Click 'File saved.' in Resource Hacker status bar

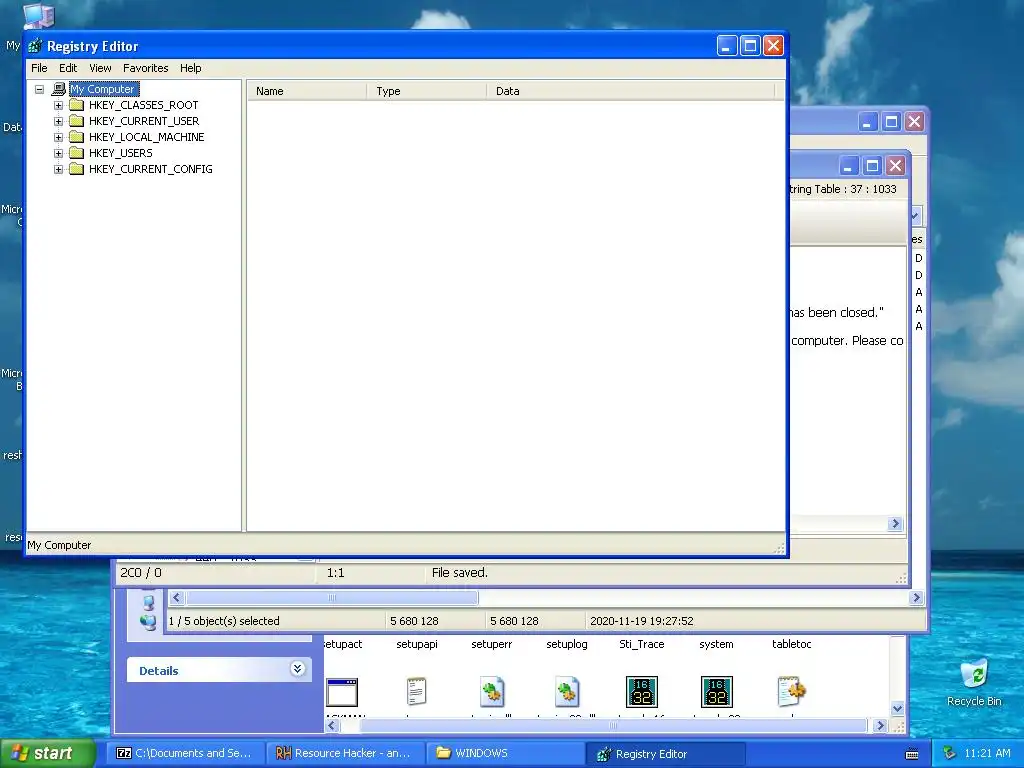click(460, 573)
